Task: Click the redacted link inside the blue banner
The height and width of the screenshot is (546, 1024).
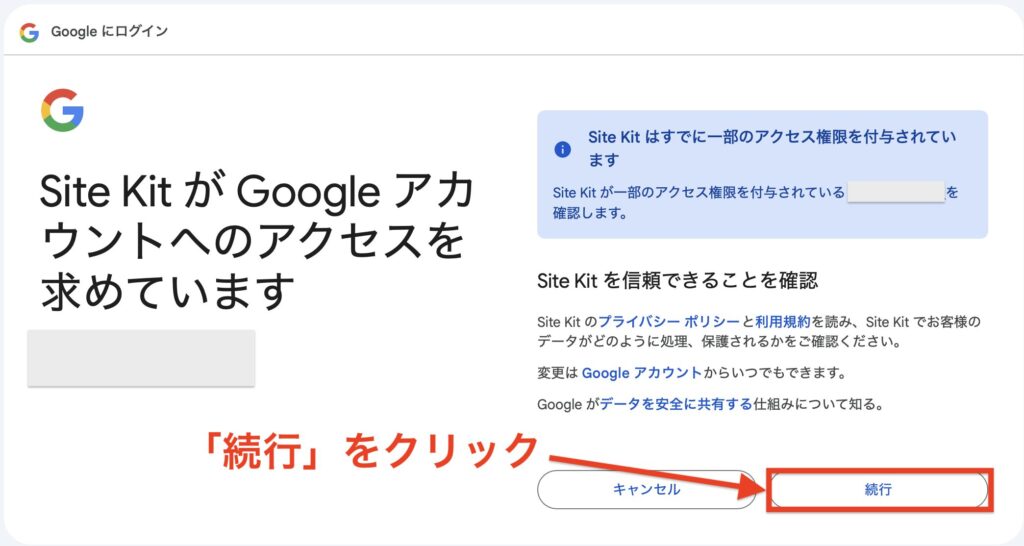Action: [895, 192]
